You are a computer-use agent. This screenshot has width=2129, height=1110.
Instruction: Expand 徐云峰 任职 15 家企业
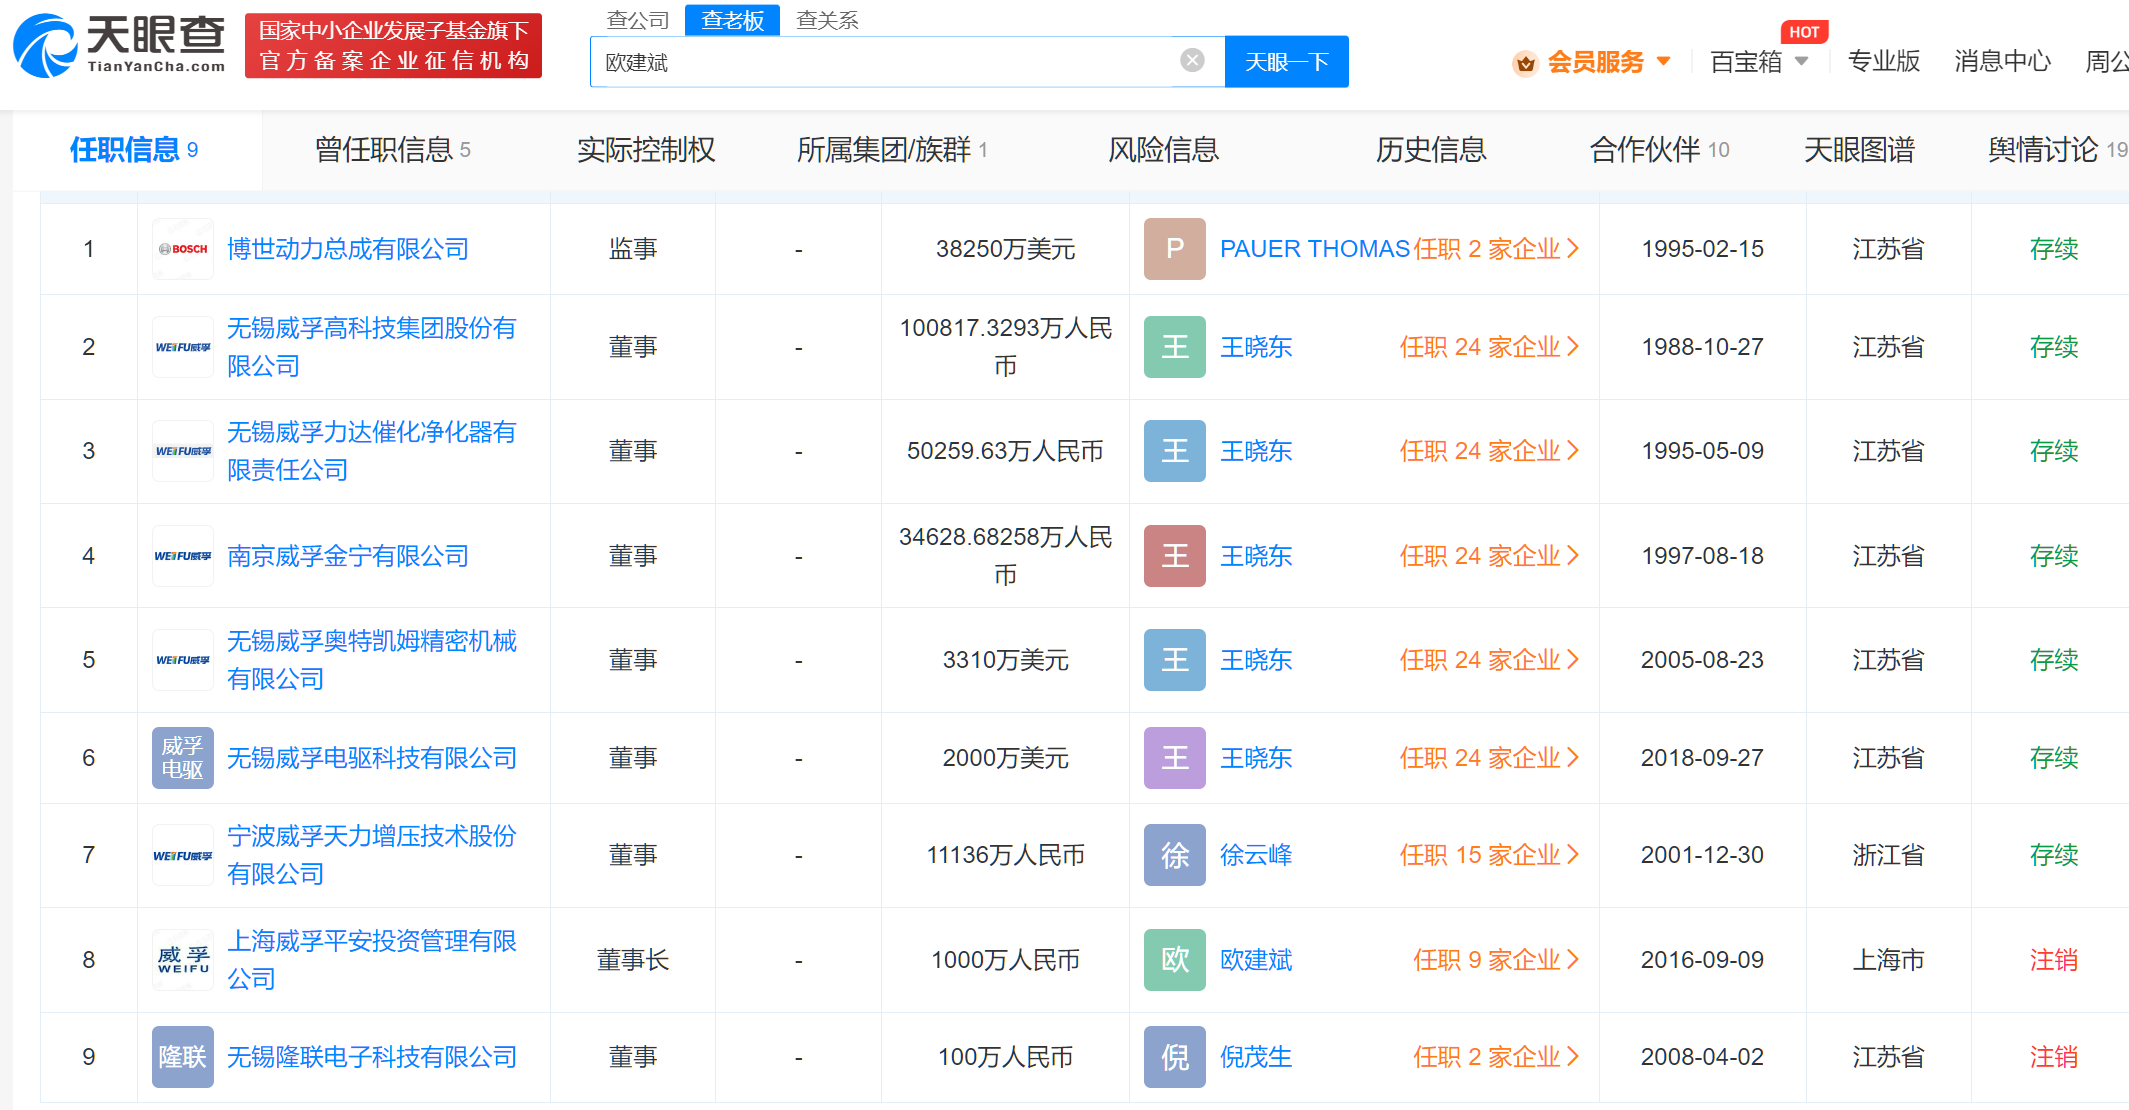pyautogui.click(x=1490, y=855)
